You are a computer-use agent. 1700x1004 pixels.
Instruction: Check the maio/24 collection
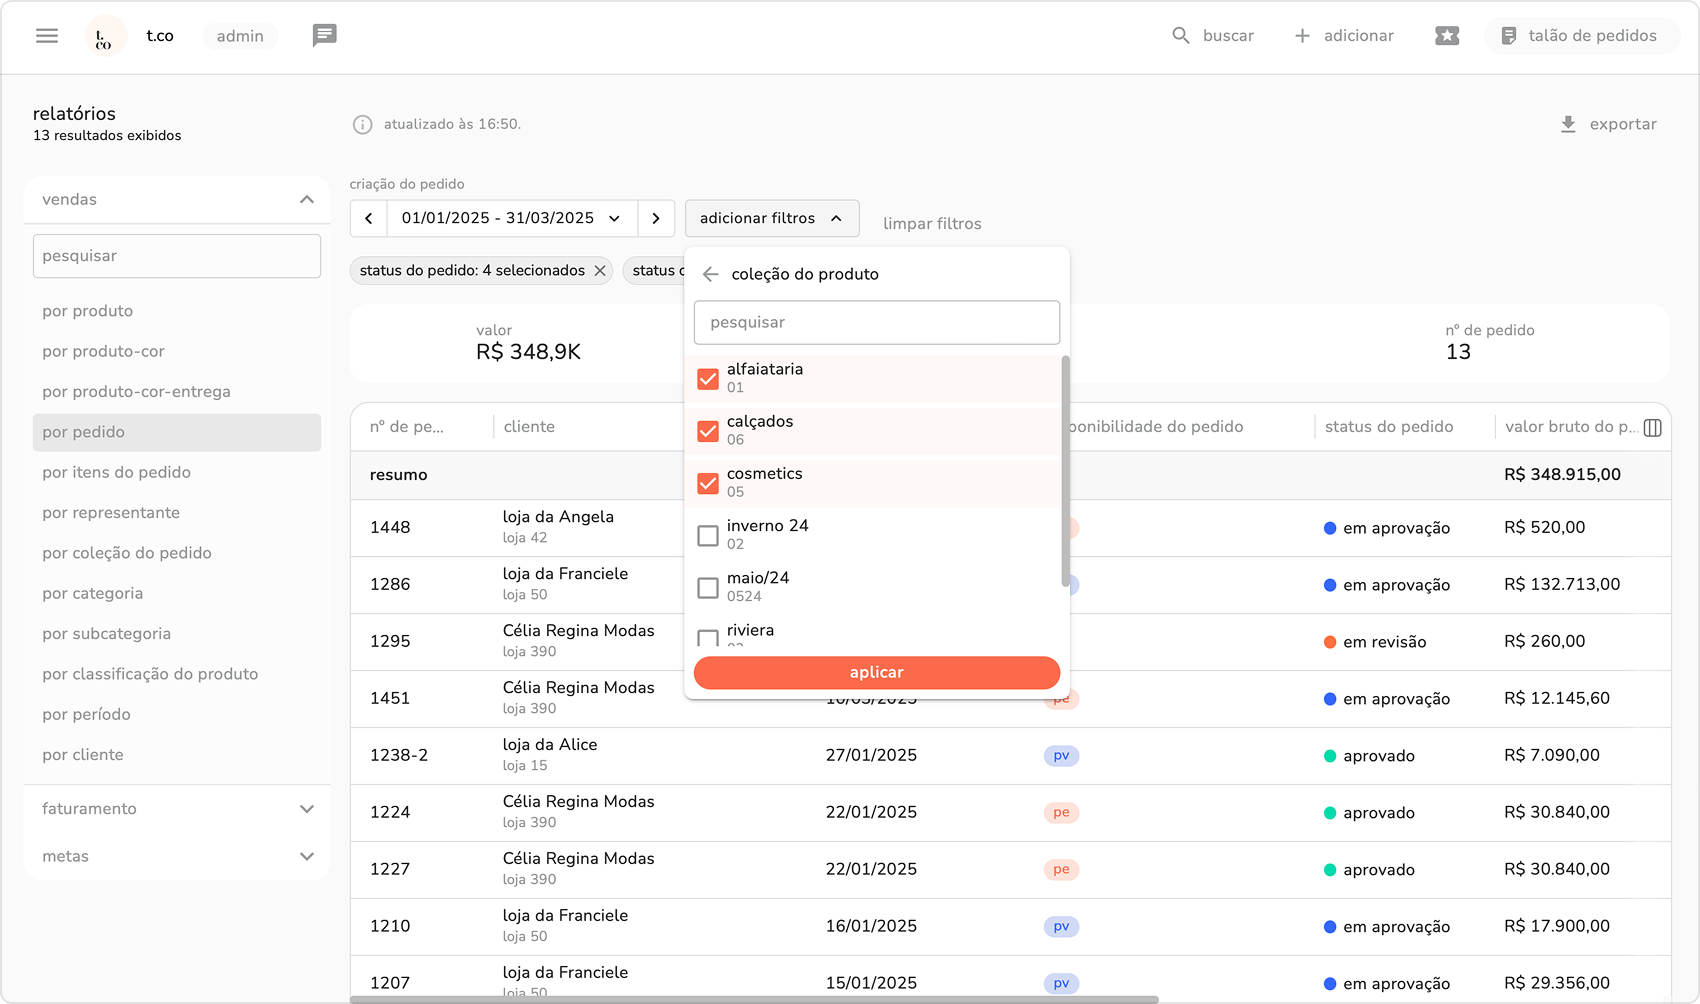point(708,588)
